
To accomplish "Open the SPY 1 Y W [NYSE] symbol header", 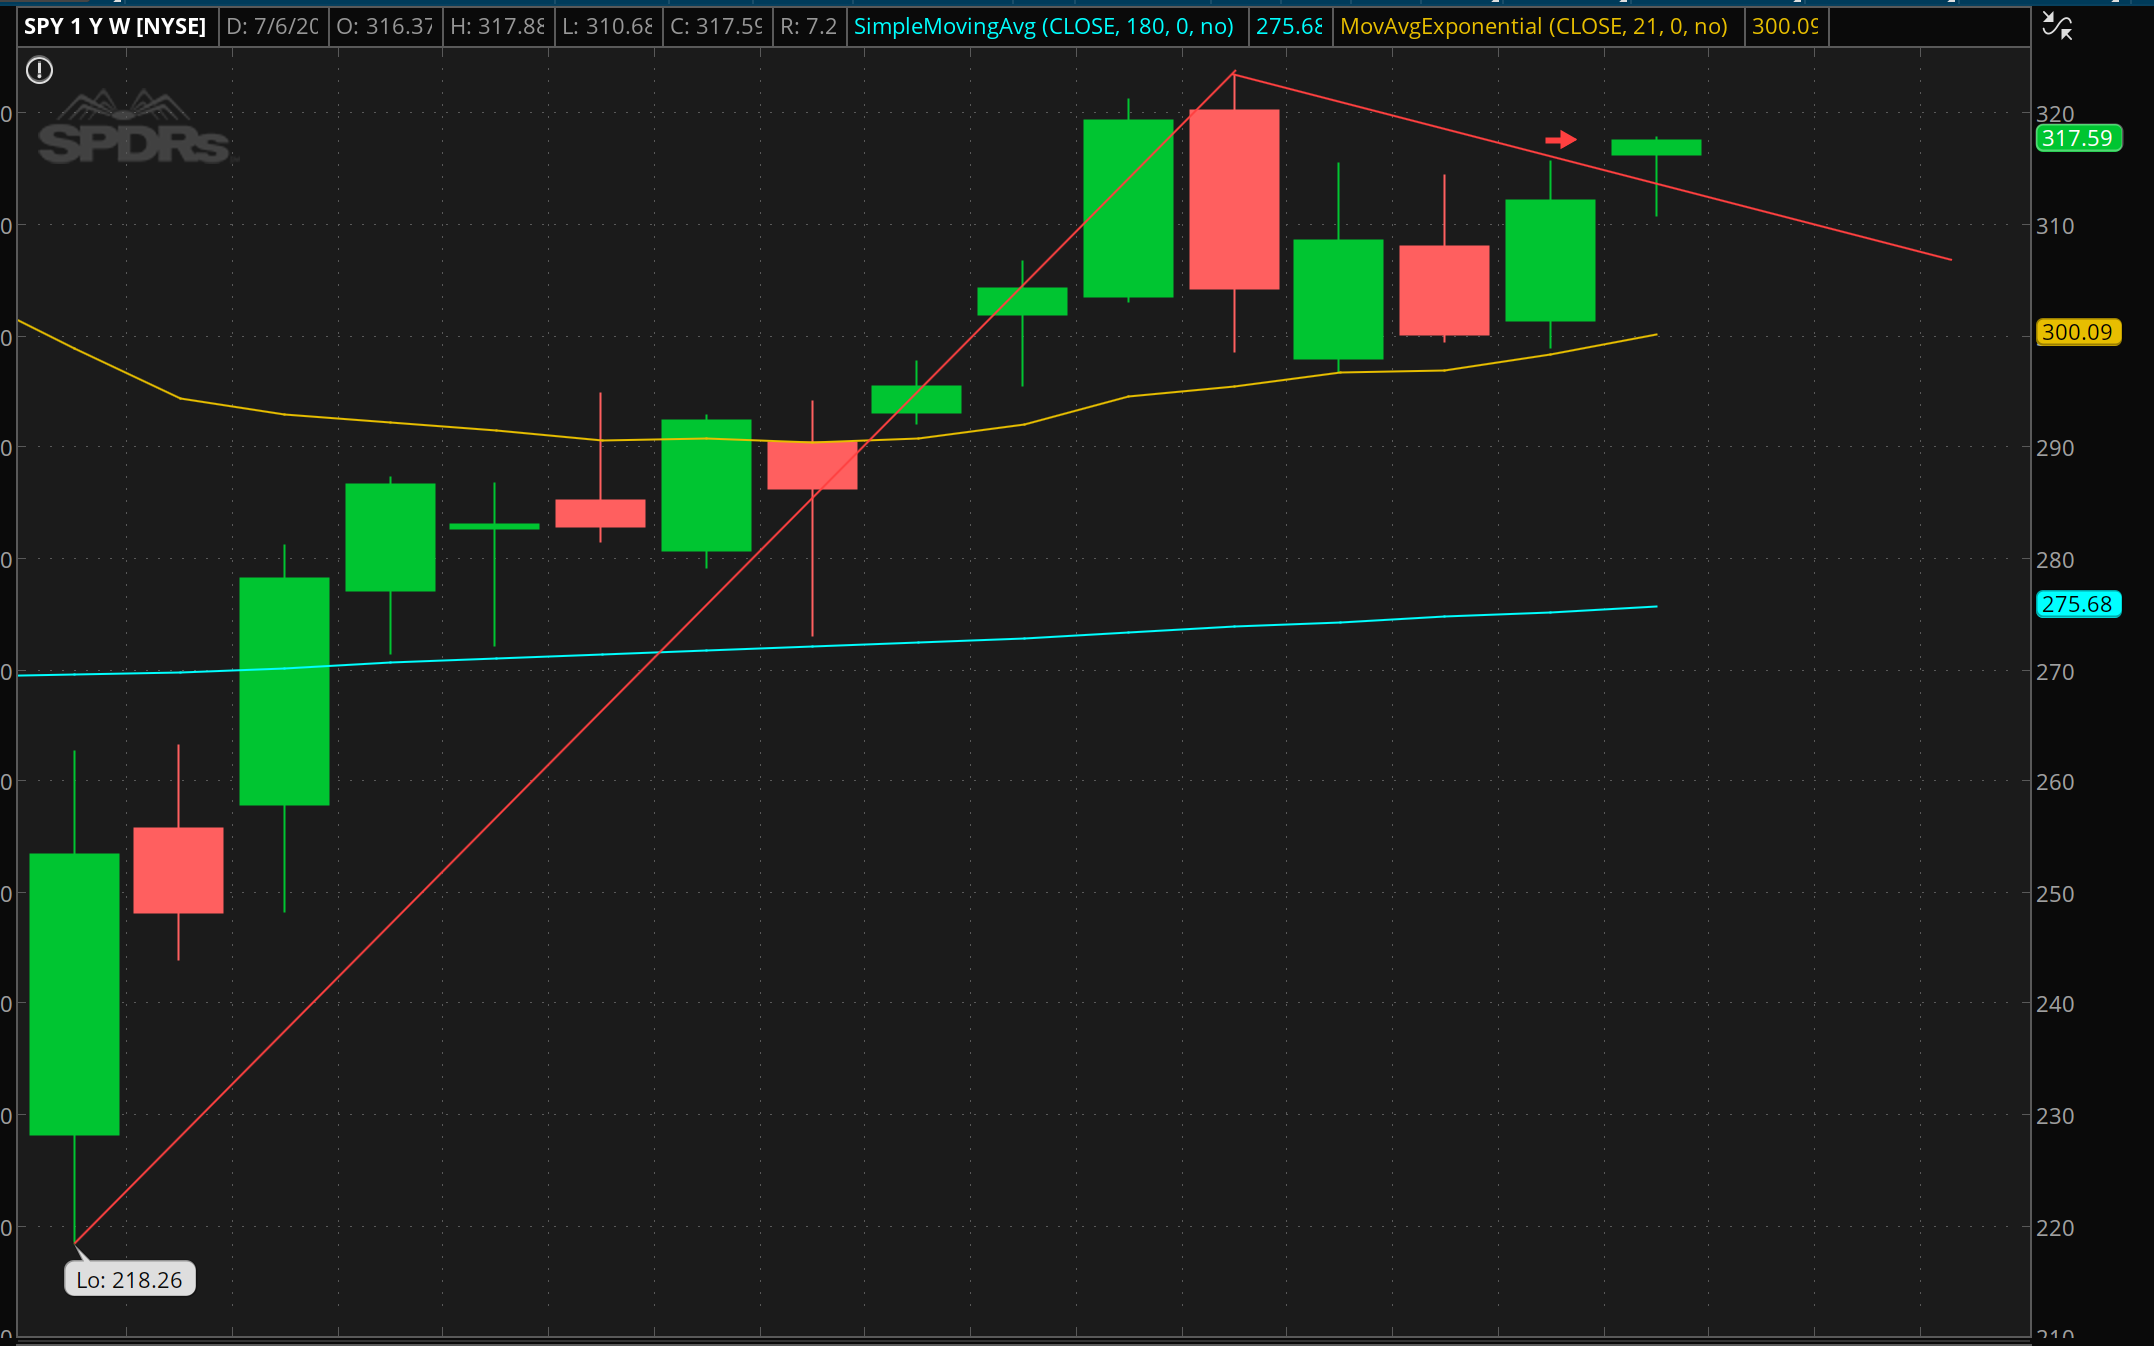I will coord(115,26).
